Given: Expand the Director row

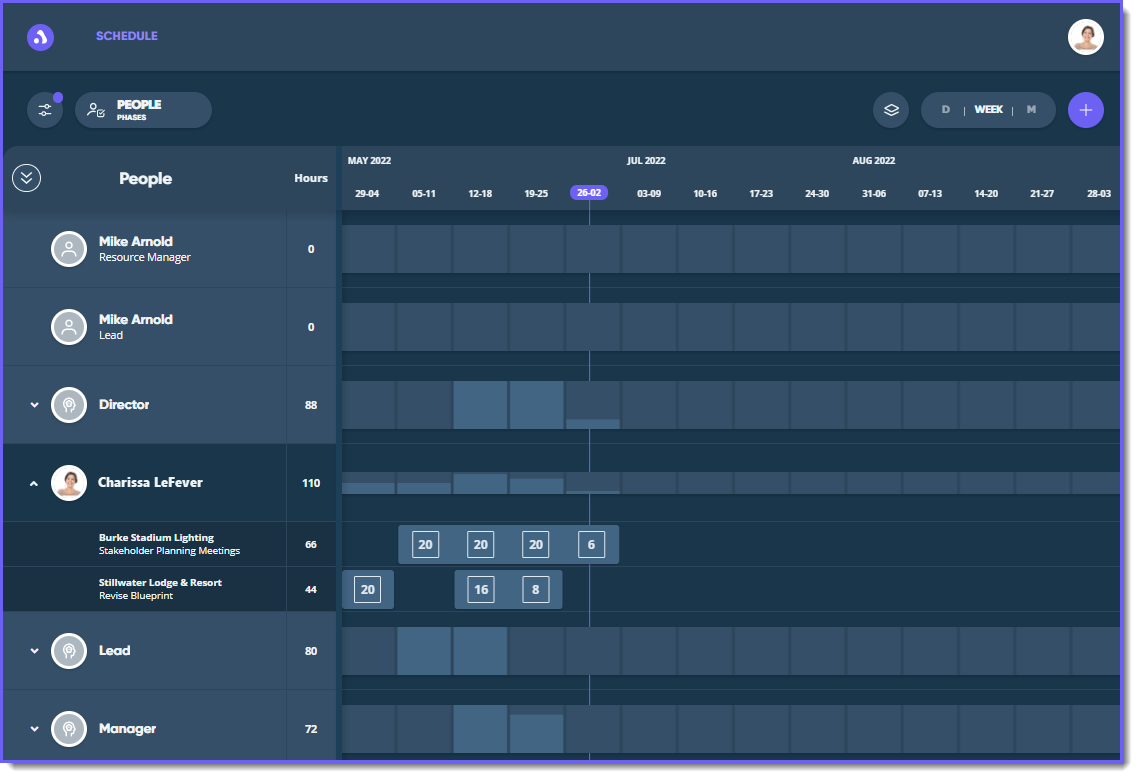Looking at the screenshot, I should [34, 405].
